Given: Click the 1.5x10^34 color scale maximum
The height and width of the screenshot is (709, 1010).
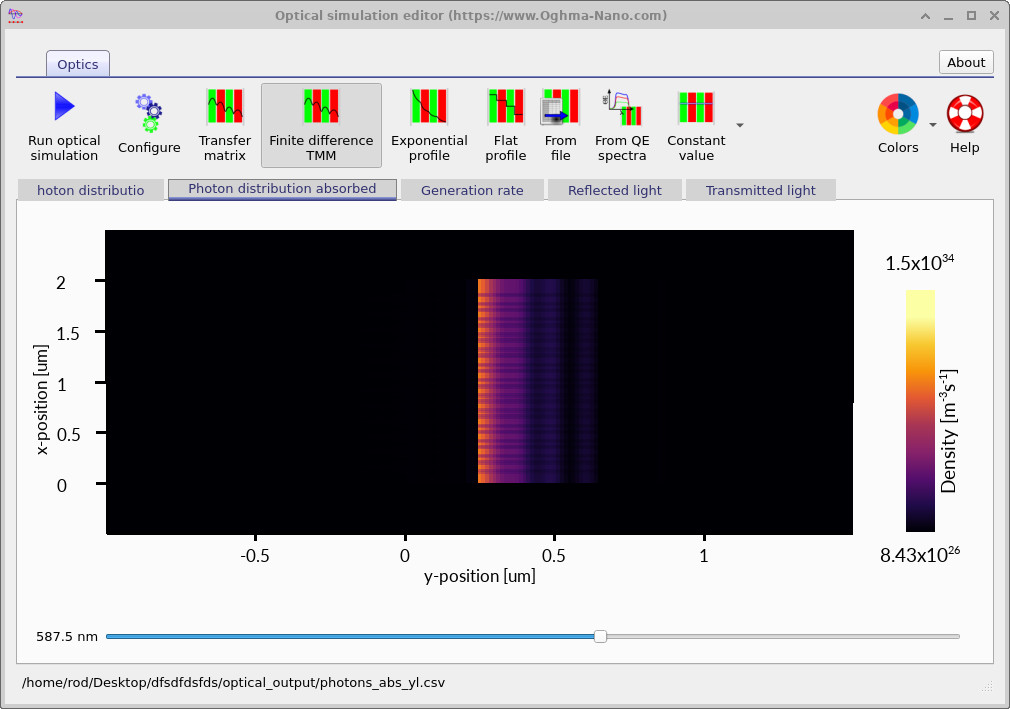Looking at the screenshot, I should pyautogui.click(x=919, y=262).
